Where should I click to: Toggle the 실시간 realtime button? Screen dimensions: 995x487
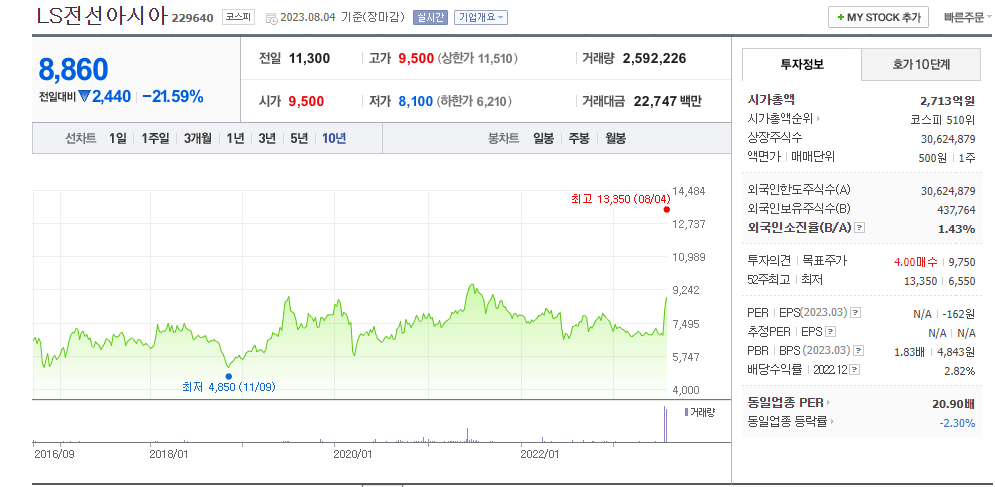point(430,18)
